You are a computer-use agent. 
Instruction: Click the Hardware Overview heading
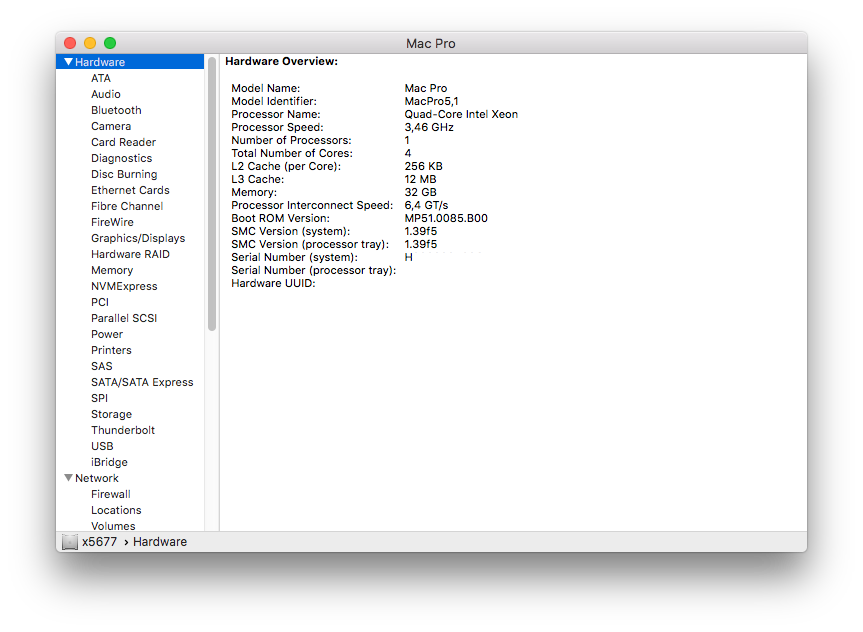click(281, 61)
